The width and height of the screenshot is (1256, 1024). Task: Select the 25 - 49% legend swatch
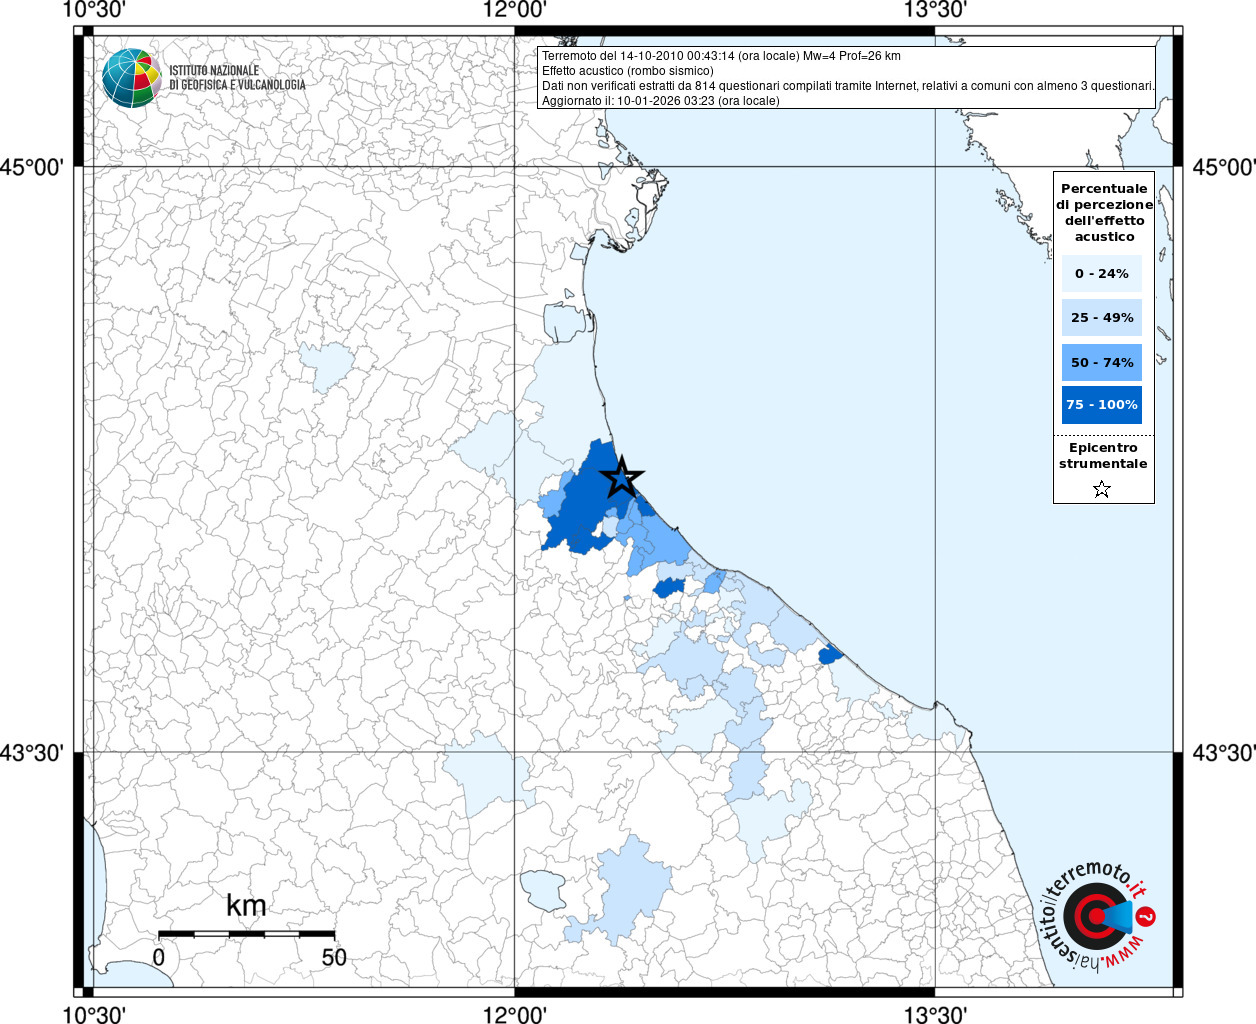1101,318
